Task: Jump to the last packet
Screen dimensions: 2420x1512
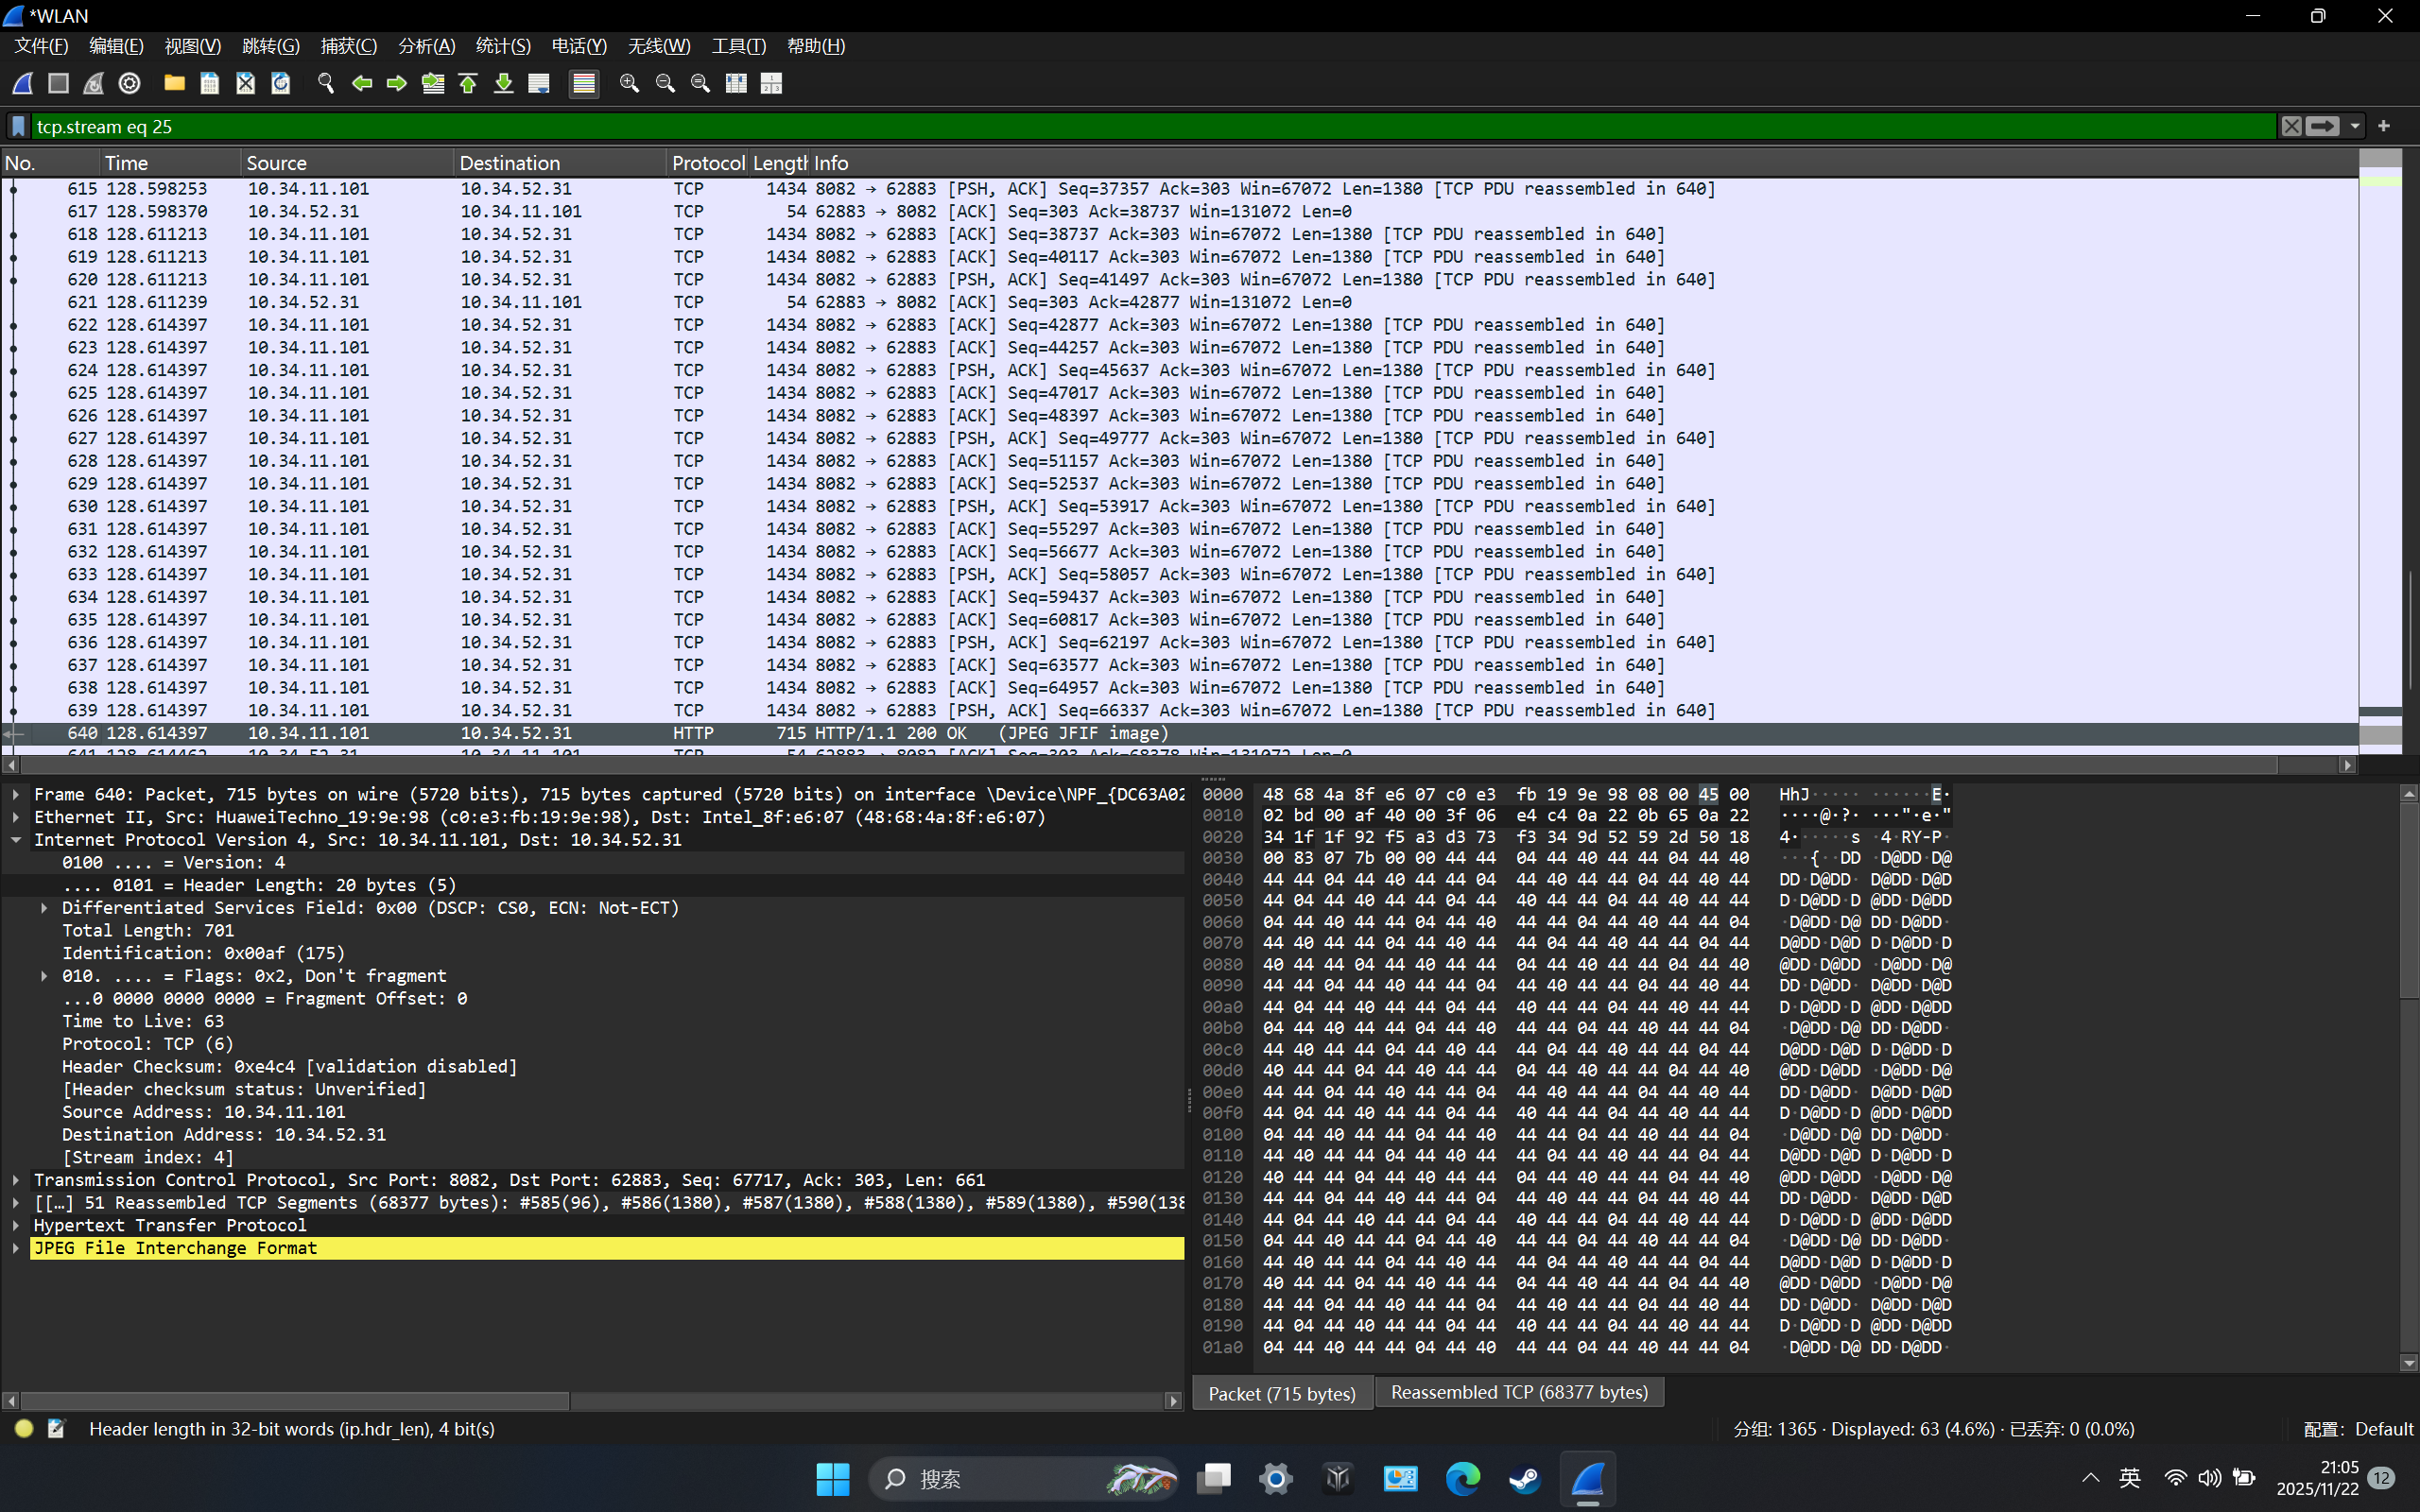Action: pos(503,83)
